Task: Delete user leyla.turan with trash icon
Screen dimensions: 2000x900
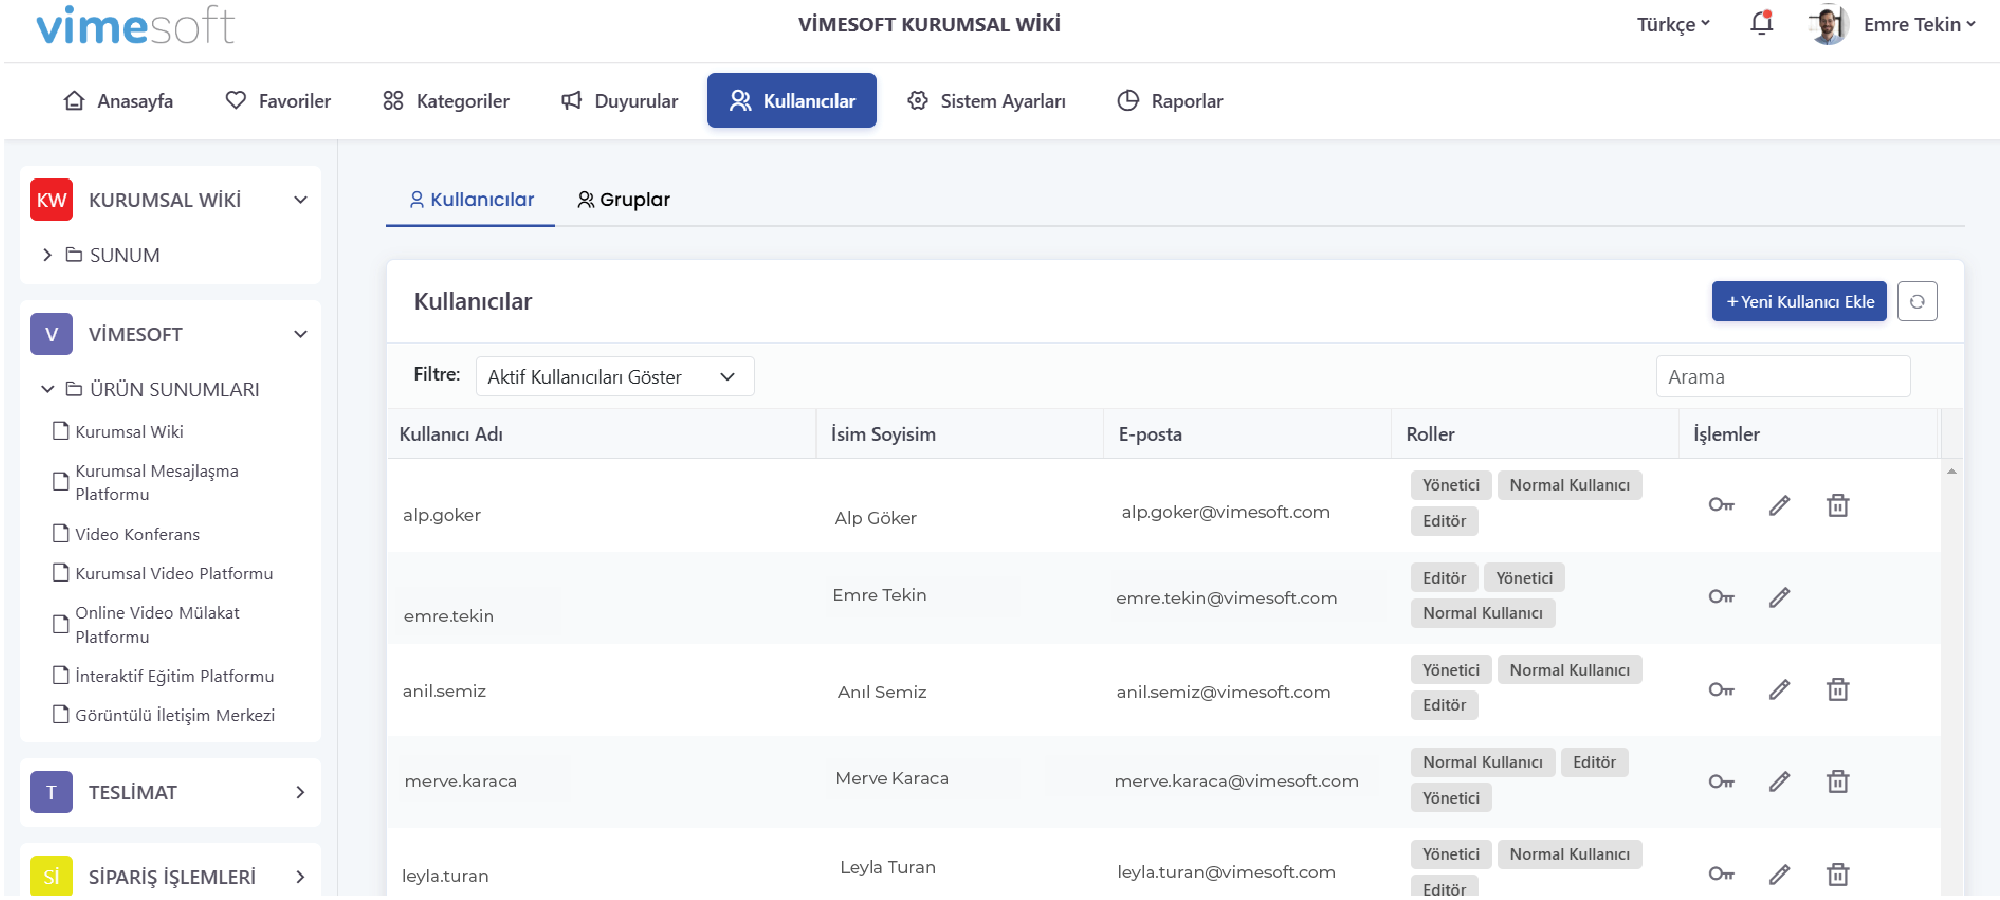Action: pos(1838,874)
